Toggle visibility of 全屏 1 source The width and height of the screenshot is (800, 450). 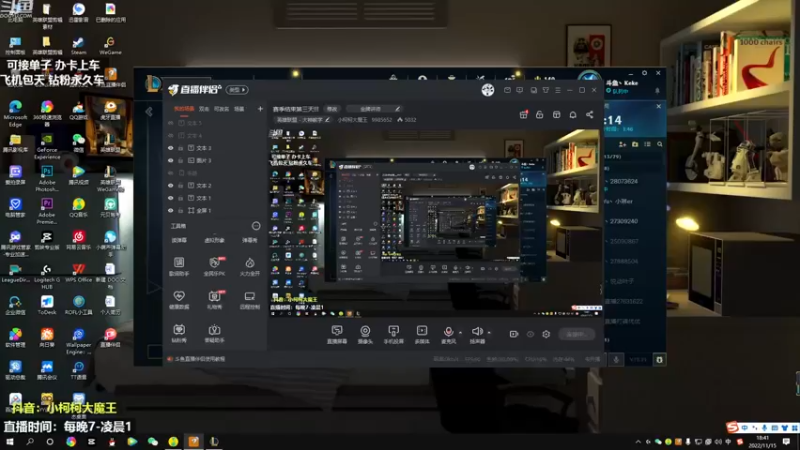(x=170, y=210)
